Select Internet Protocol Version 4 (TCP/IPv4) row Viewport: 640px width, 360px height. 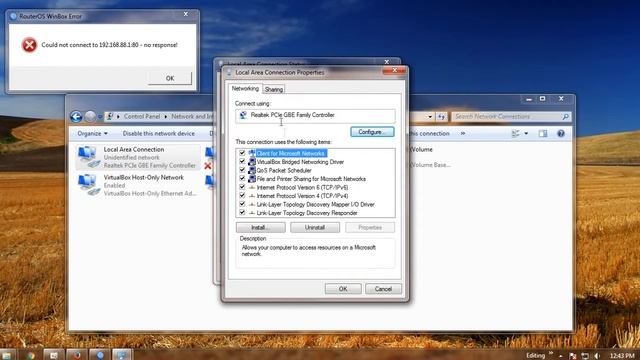[302, 196]
